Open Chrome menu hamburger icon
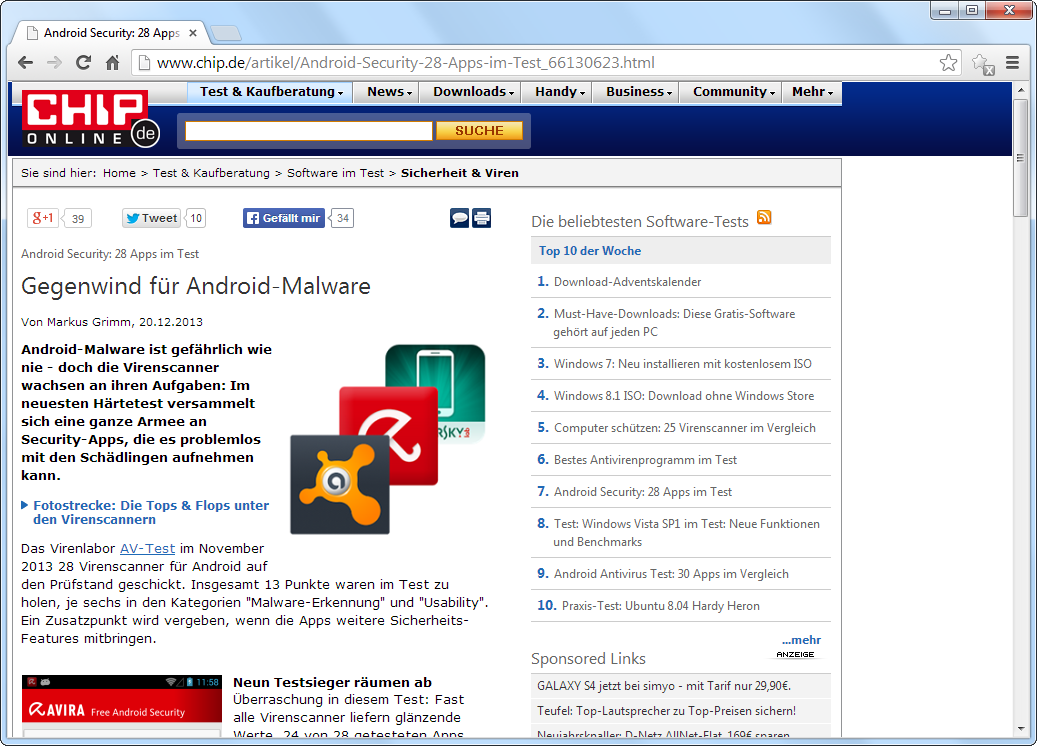1037x746 pixels. point(1013,63)
